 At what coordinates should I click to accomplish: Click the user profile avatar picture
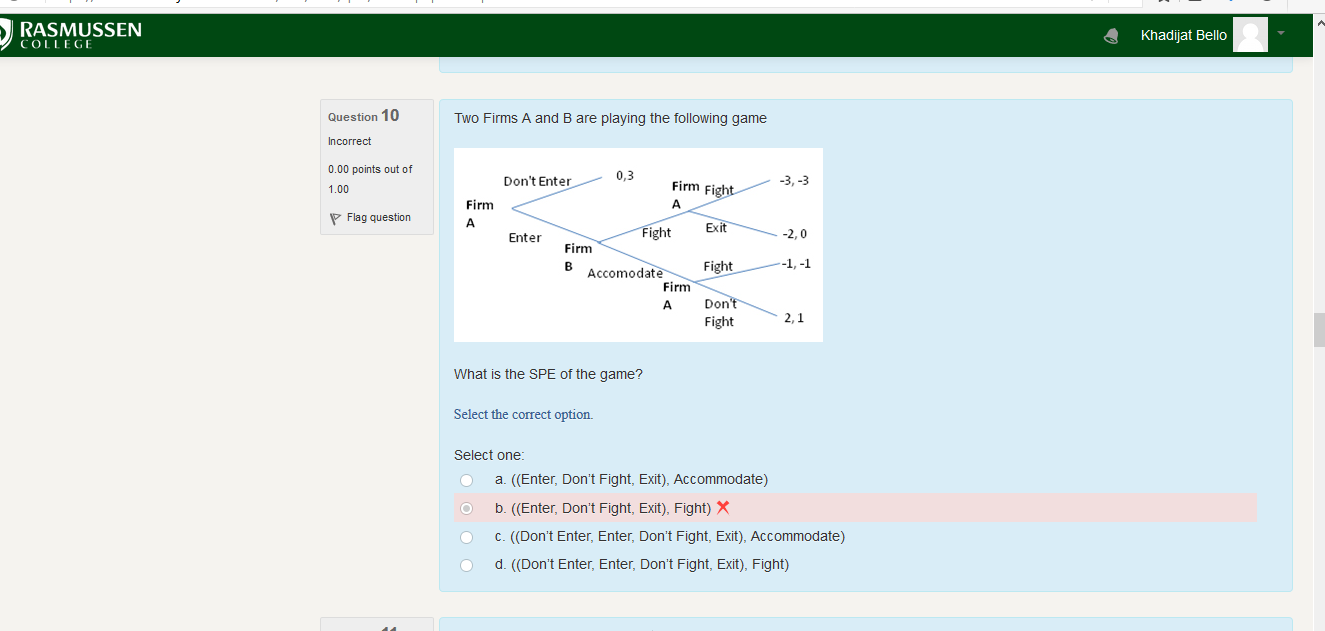[1249, 35]
